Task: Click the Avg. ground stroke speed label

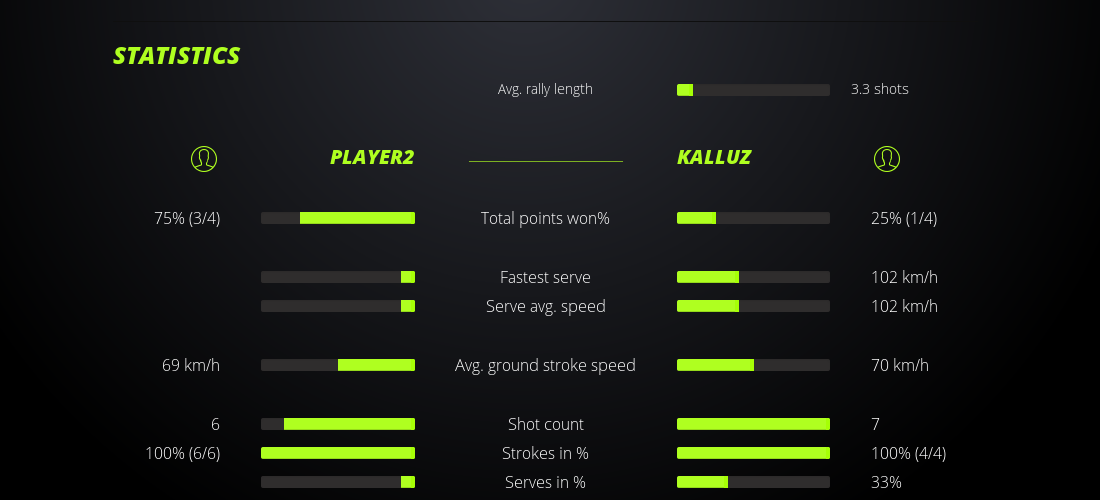Action: pyautogui.click(x=545, y=365)
